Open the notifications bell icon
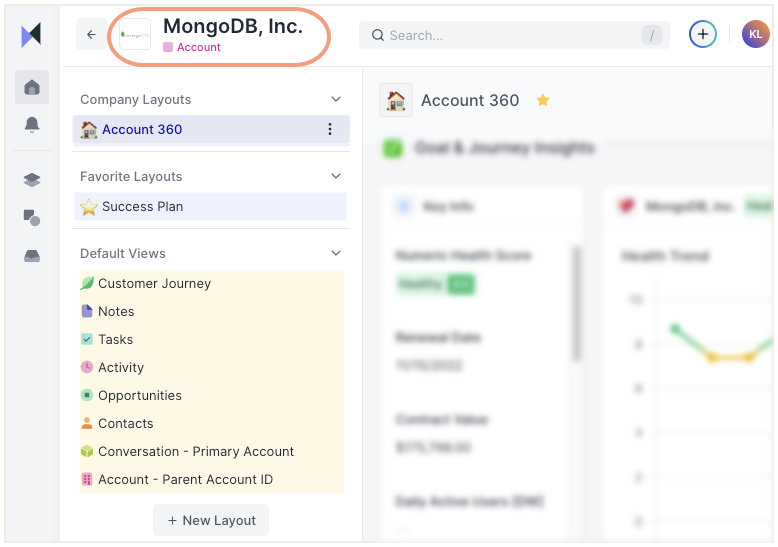 (32, 125)
